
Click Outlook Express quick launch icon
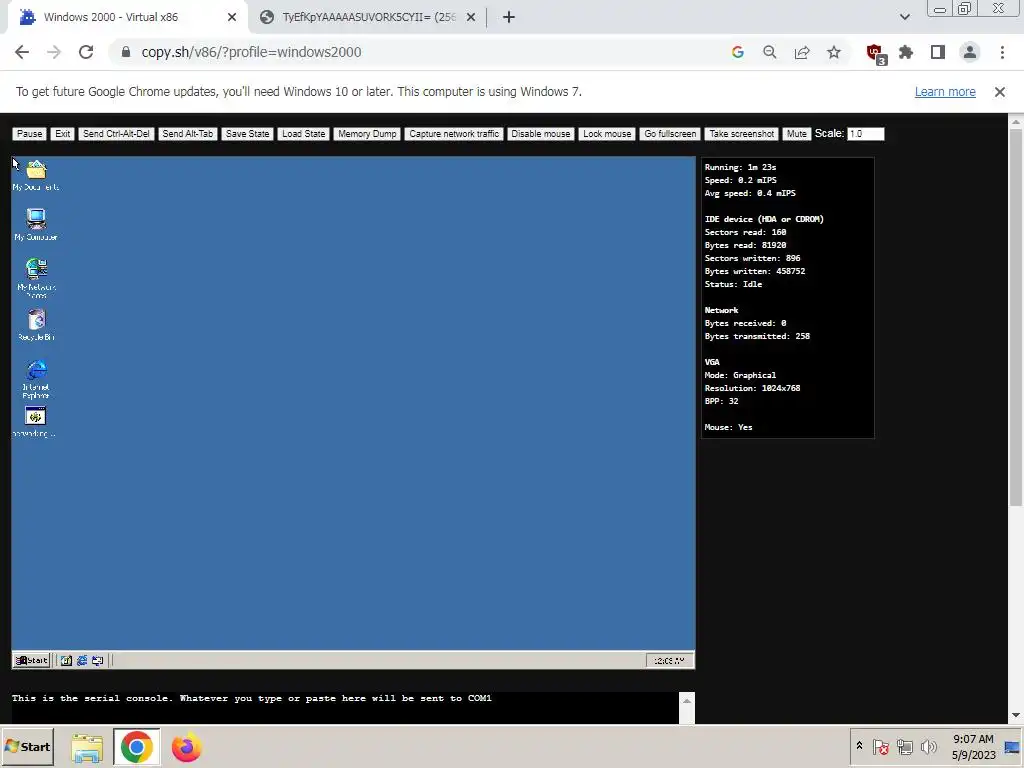[97, 660]
